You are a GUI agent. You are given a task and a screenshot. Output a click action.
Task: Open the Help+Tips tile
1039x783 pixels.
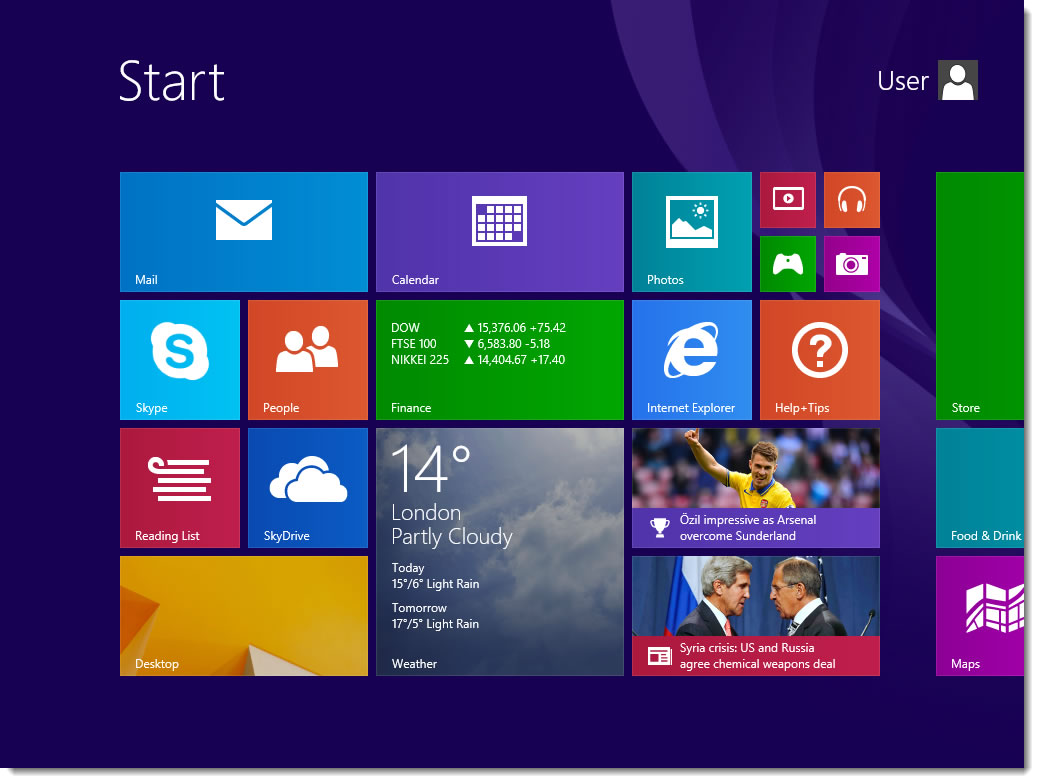point(820,360)
